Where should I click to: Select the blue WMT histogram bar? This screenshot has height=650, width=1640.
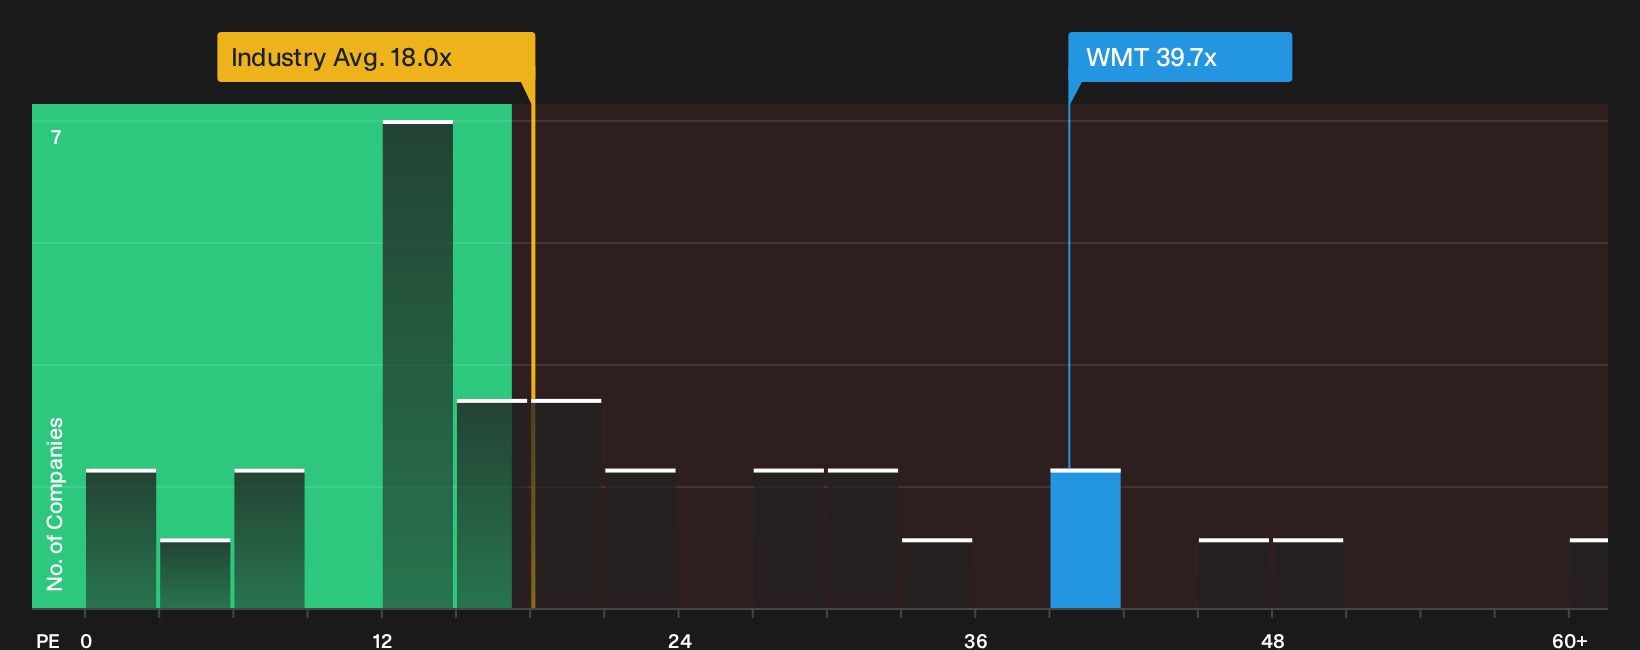(x=1085, y=539)
